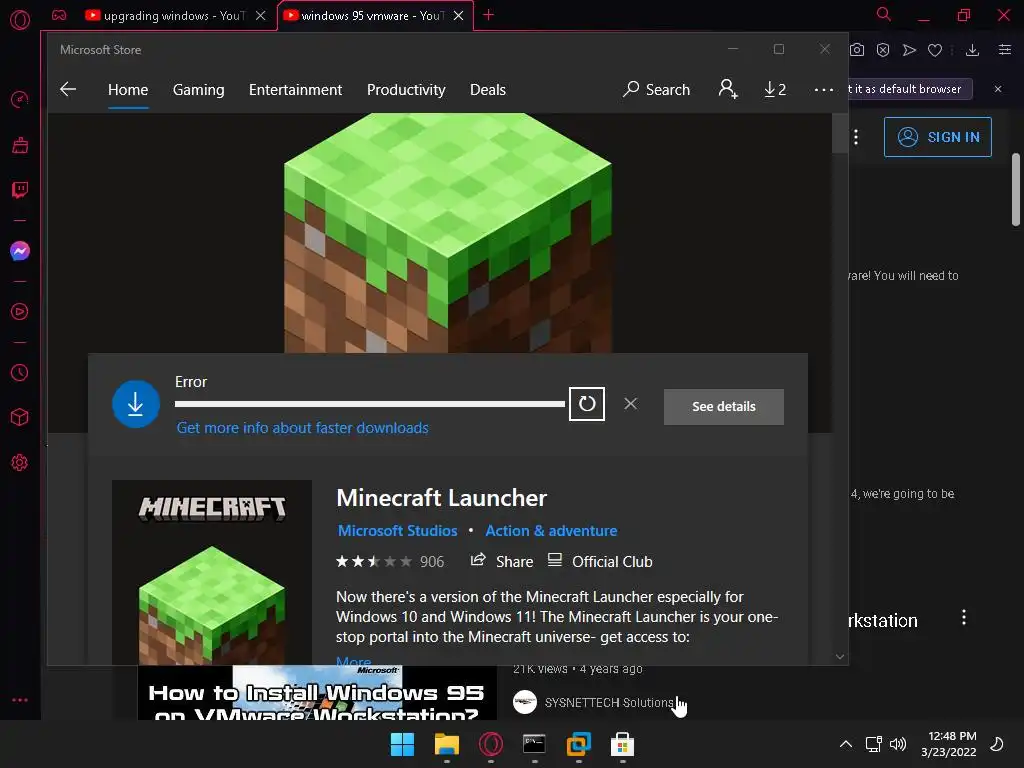Open the Windows Start menu
This screenshot has width=1024, height=768.
[402, 744]
